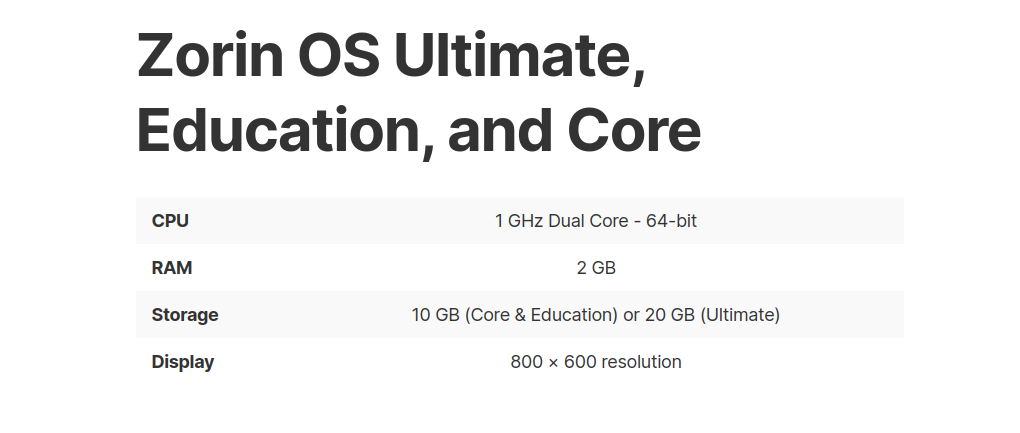Select the Storage row label
Viewport: 1020px width, 433px height.
pyautogui.click(x=185, y=315)
